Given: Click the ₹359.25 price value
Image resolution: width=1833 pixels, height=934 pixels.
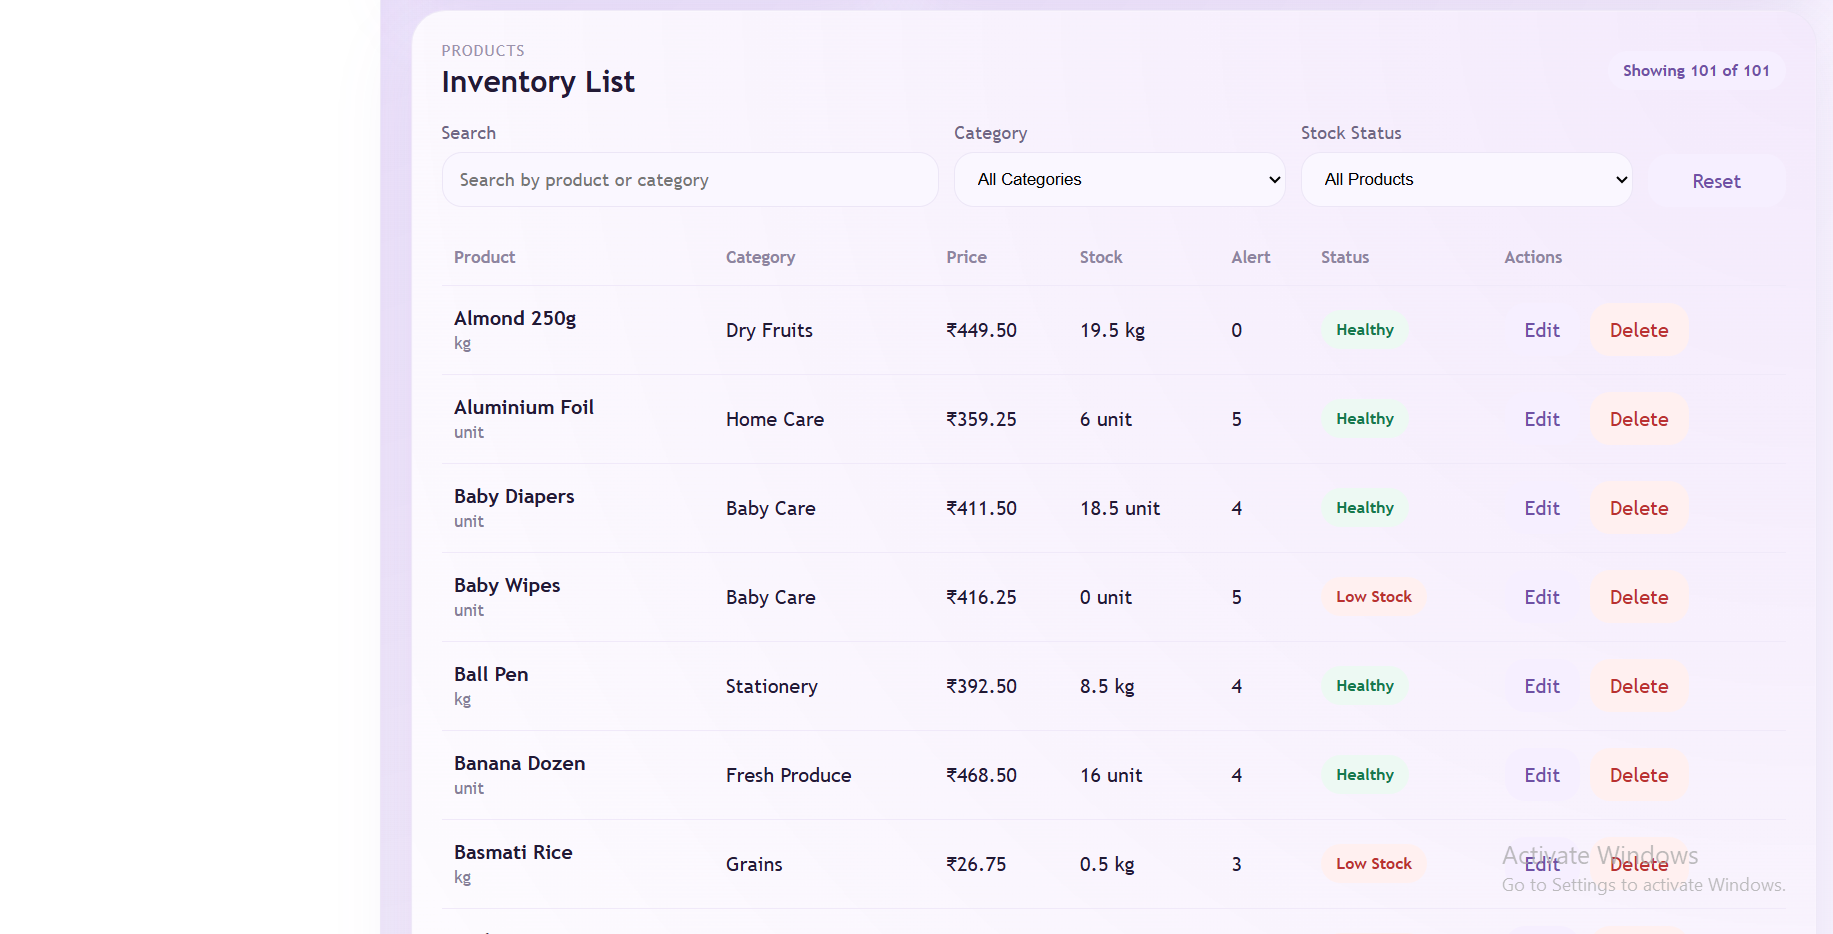Looking at the screenshot, I should pyautogui.click(x=981, y=419).
